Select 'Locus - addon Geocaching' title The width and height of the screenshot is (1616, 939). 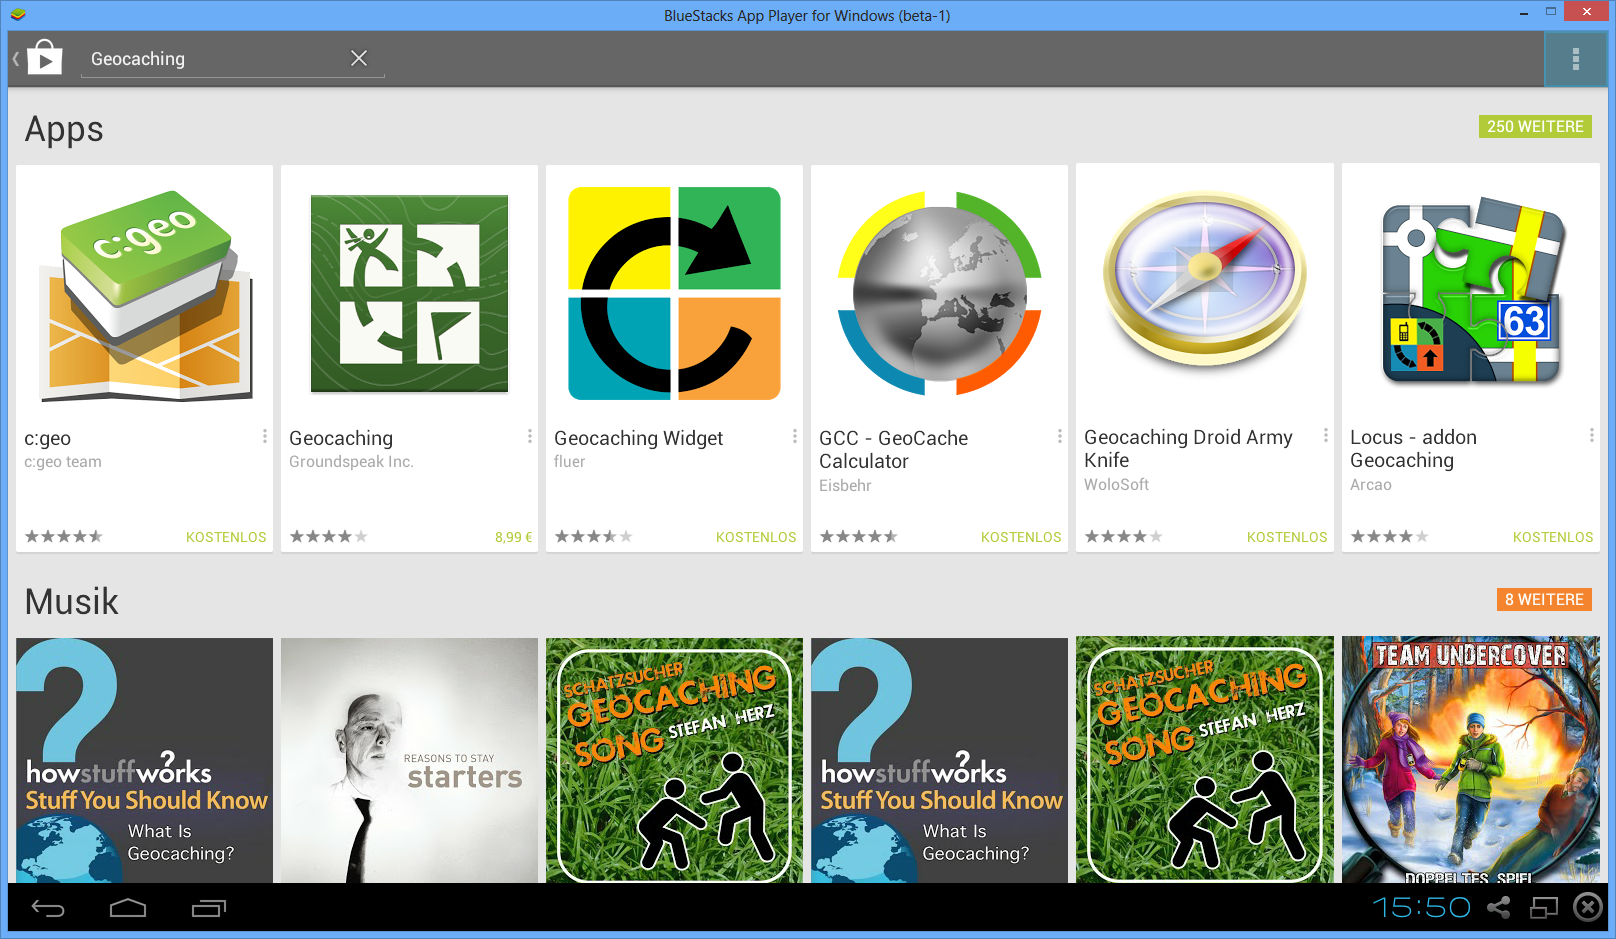[1413, 448]
